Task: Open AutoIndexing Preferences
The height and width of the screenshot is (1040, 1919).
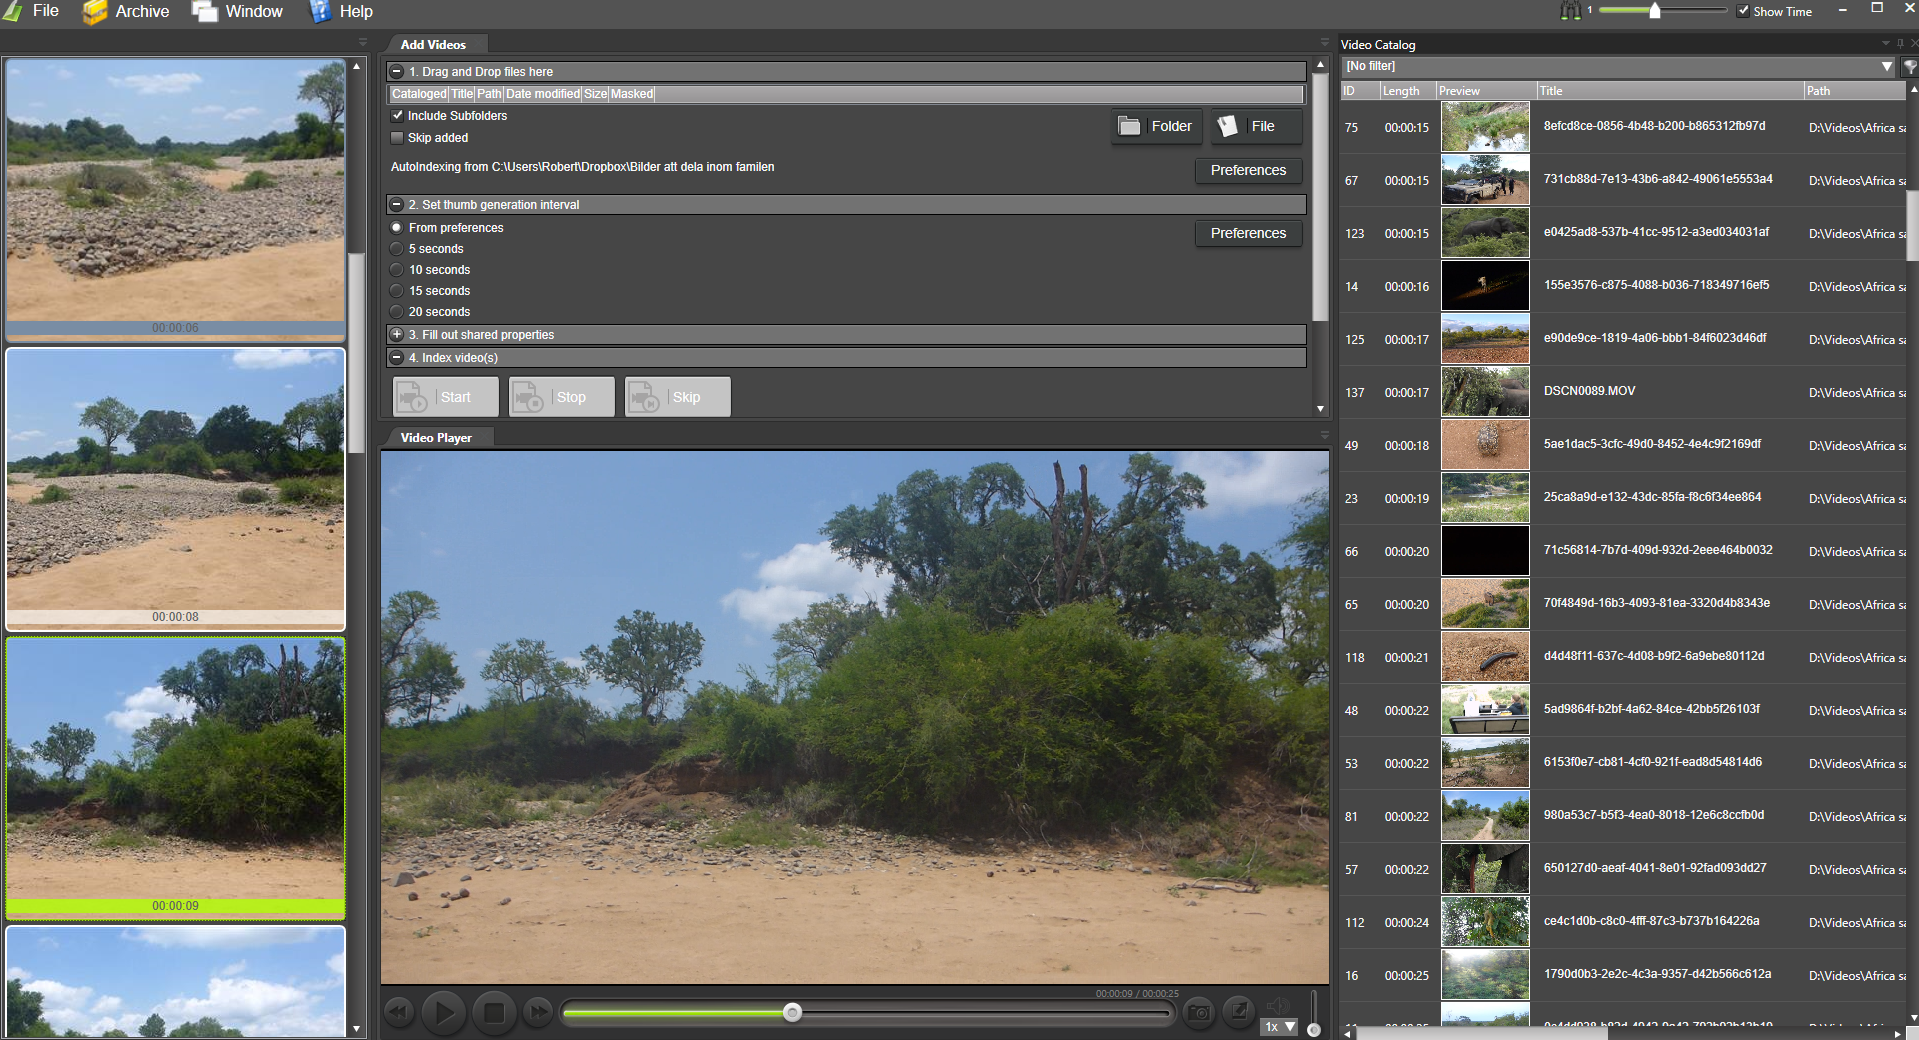Action: [1248, 170]
